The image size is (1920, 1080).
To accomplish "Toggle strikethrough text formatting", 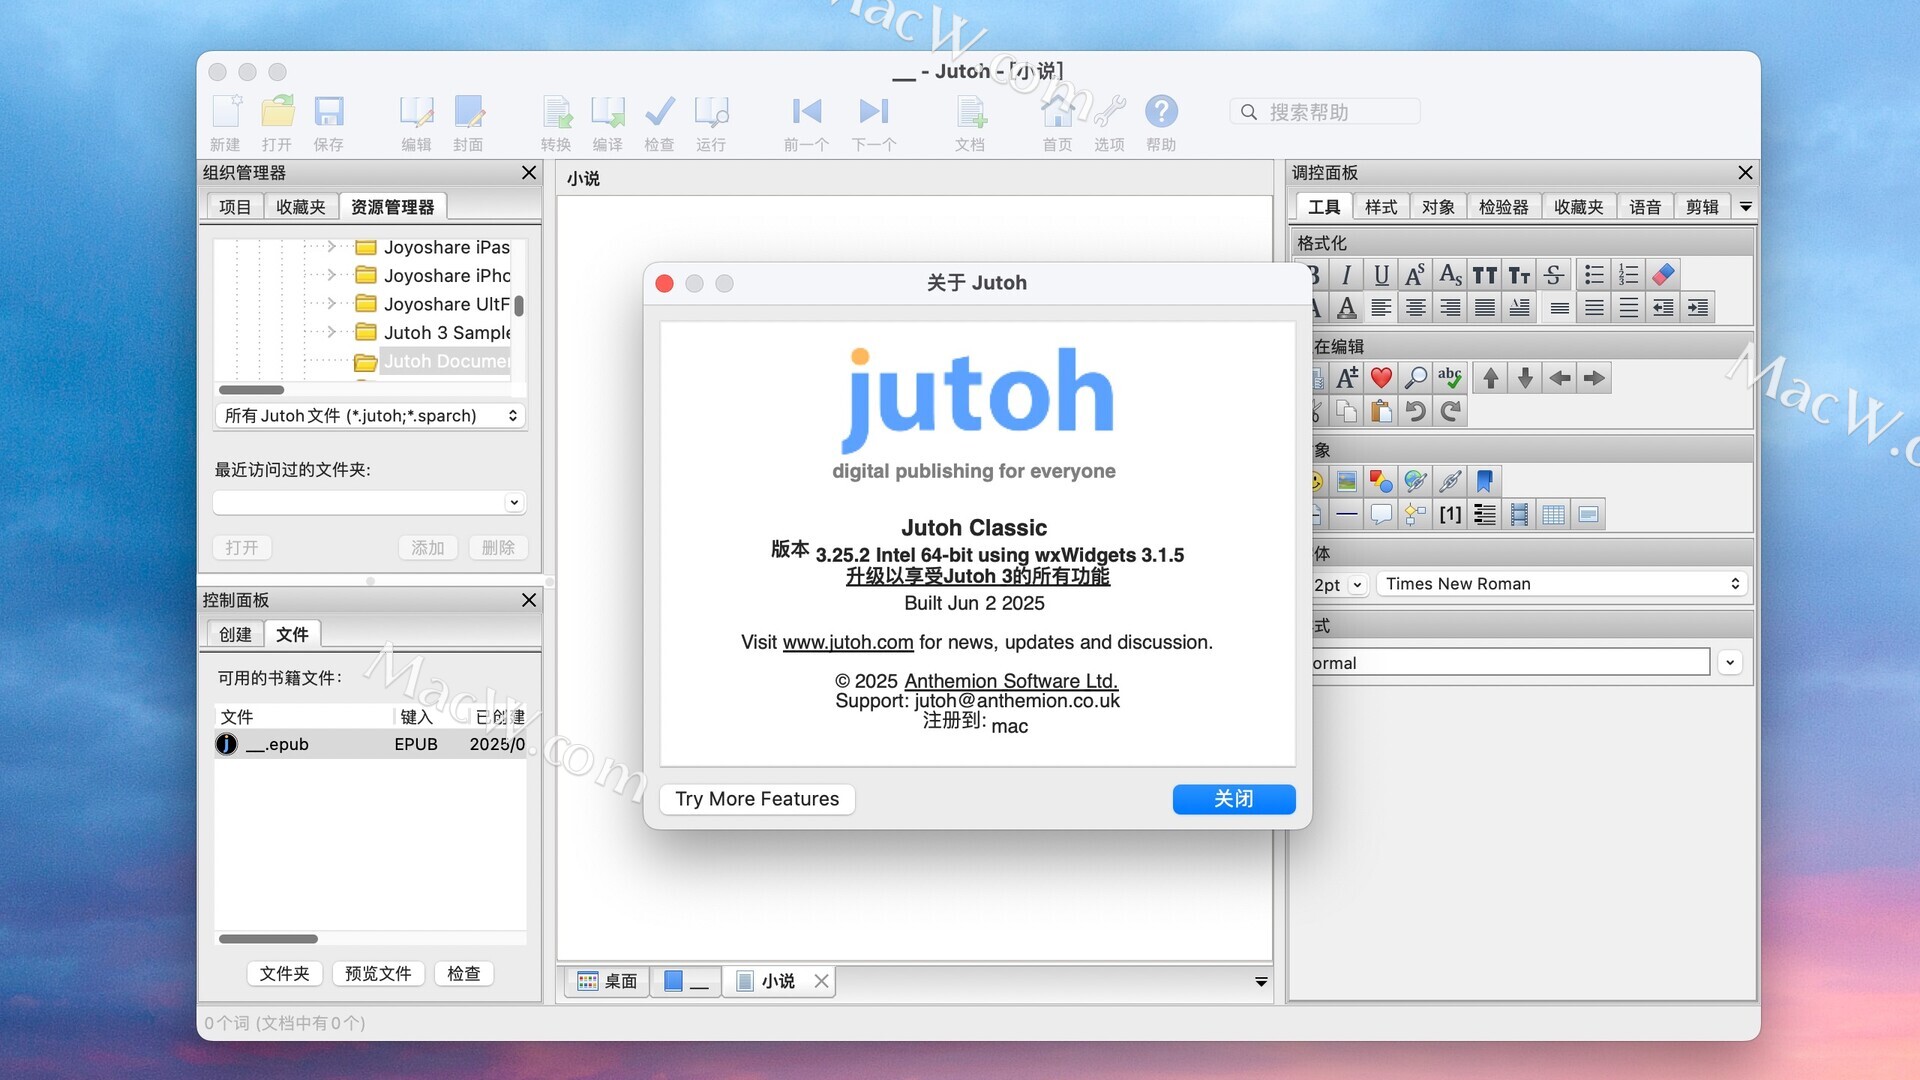I will tap(1553, 275).
